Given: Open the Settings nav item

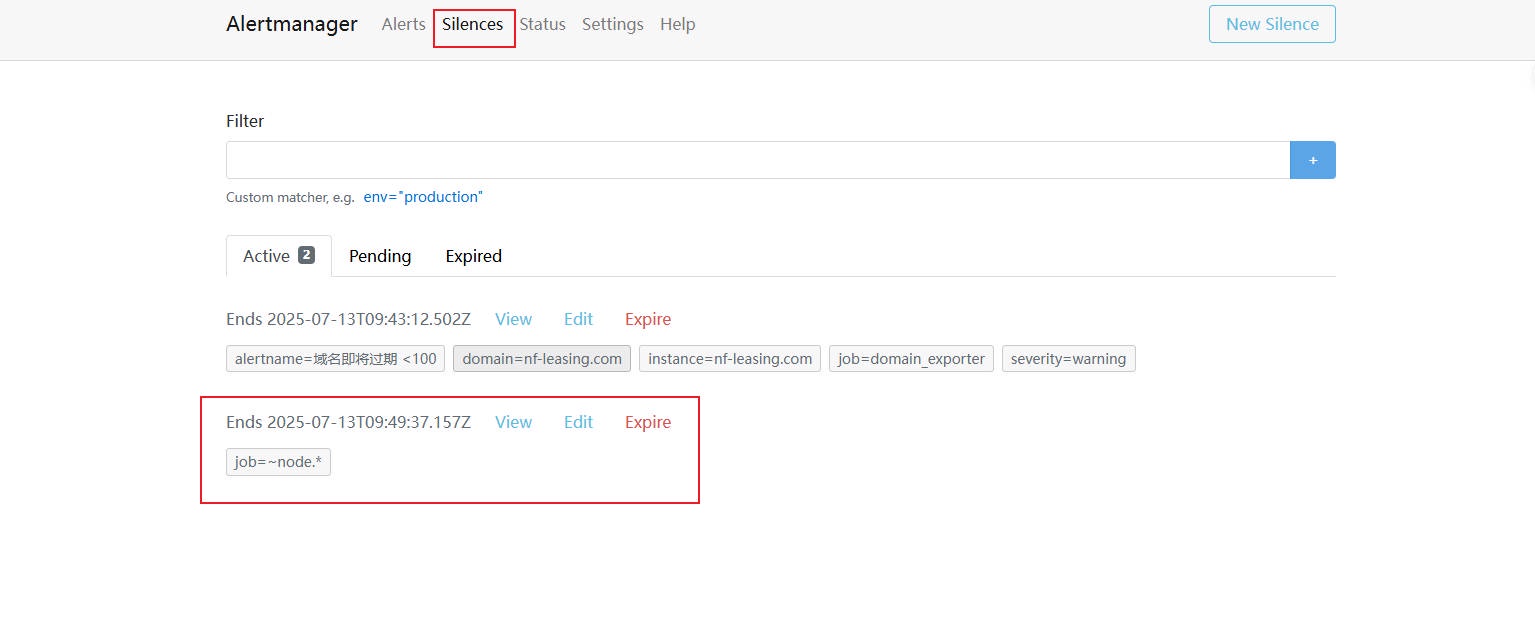Looking at the screenshot, I should click(x=612, y=24).
